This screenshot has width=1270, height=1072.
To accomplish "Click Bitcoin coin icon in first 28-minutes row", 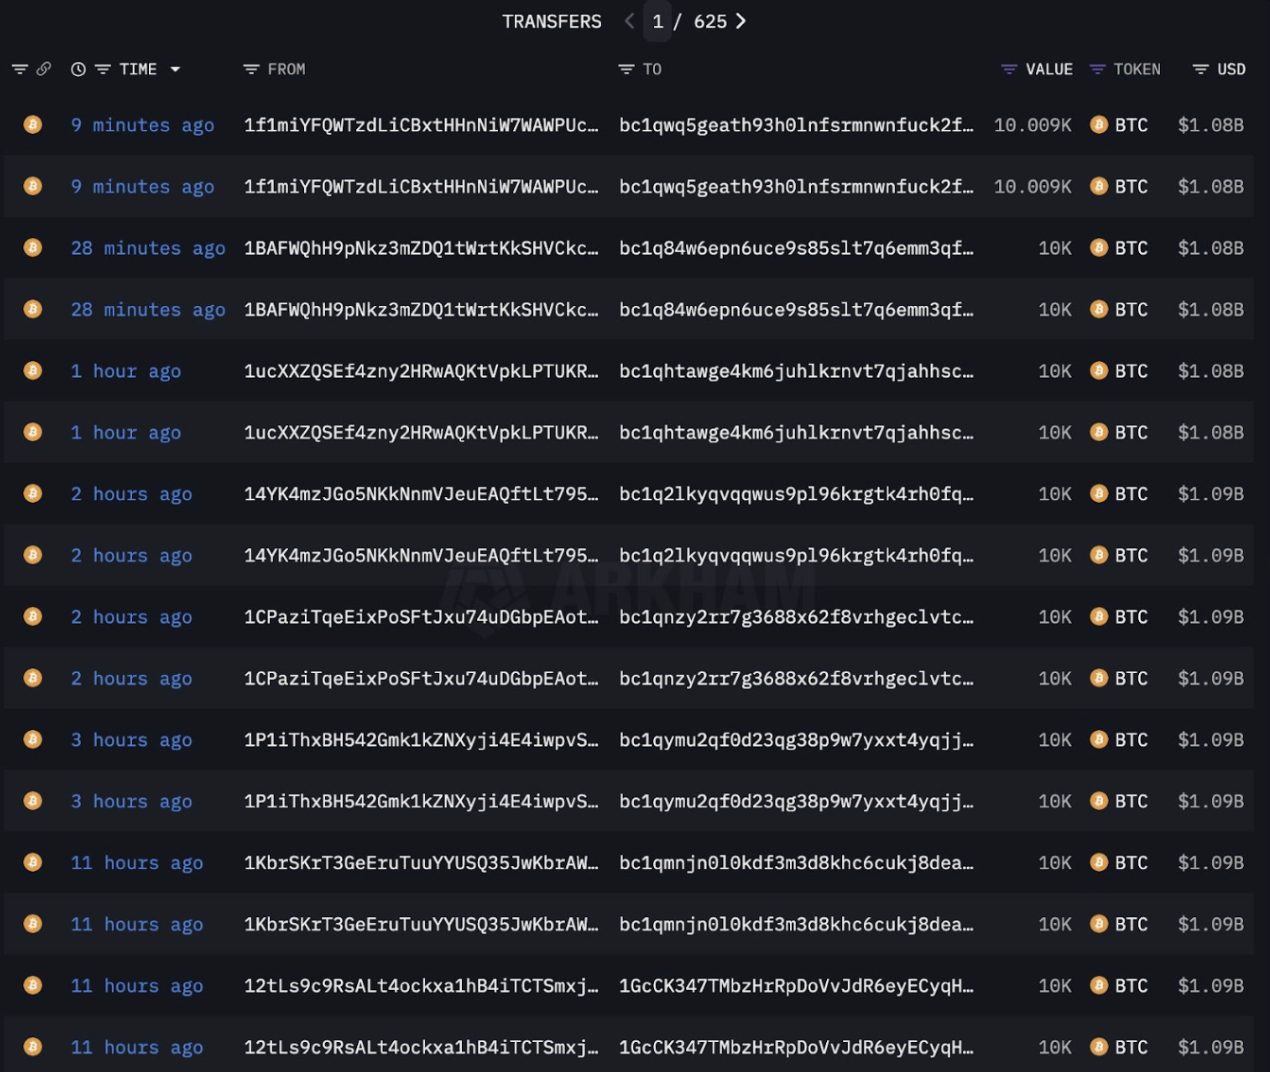I will [x=33, y=248].
